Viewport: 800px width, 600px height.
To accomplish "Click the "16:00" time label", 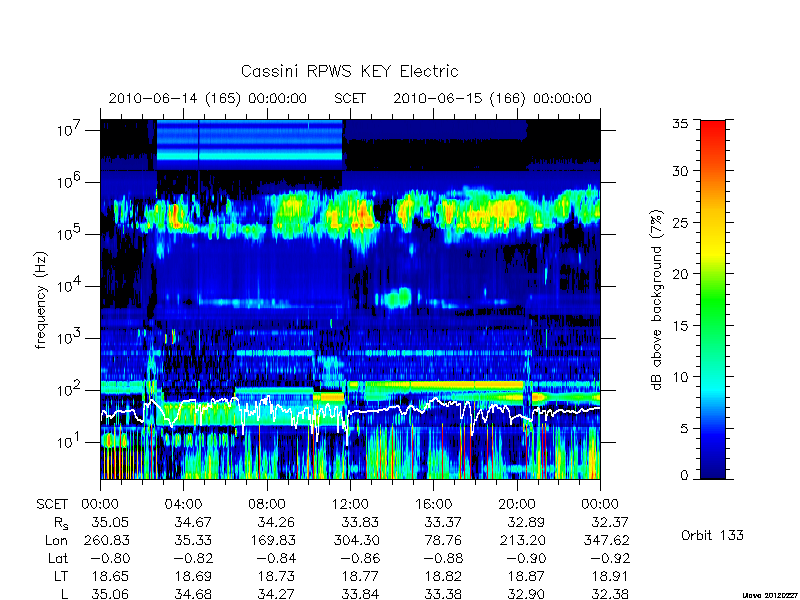I will (x=433, y=504).
